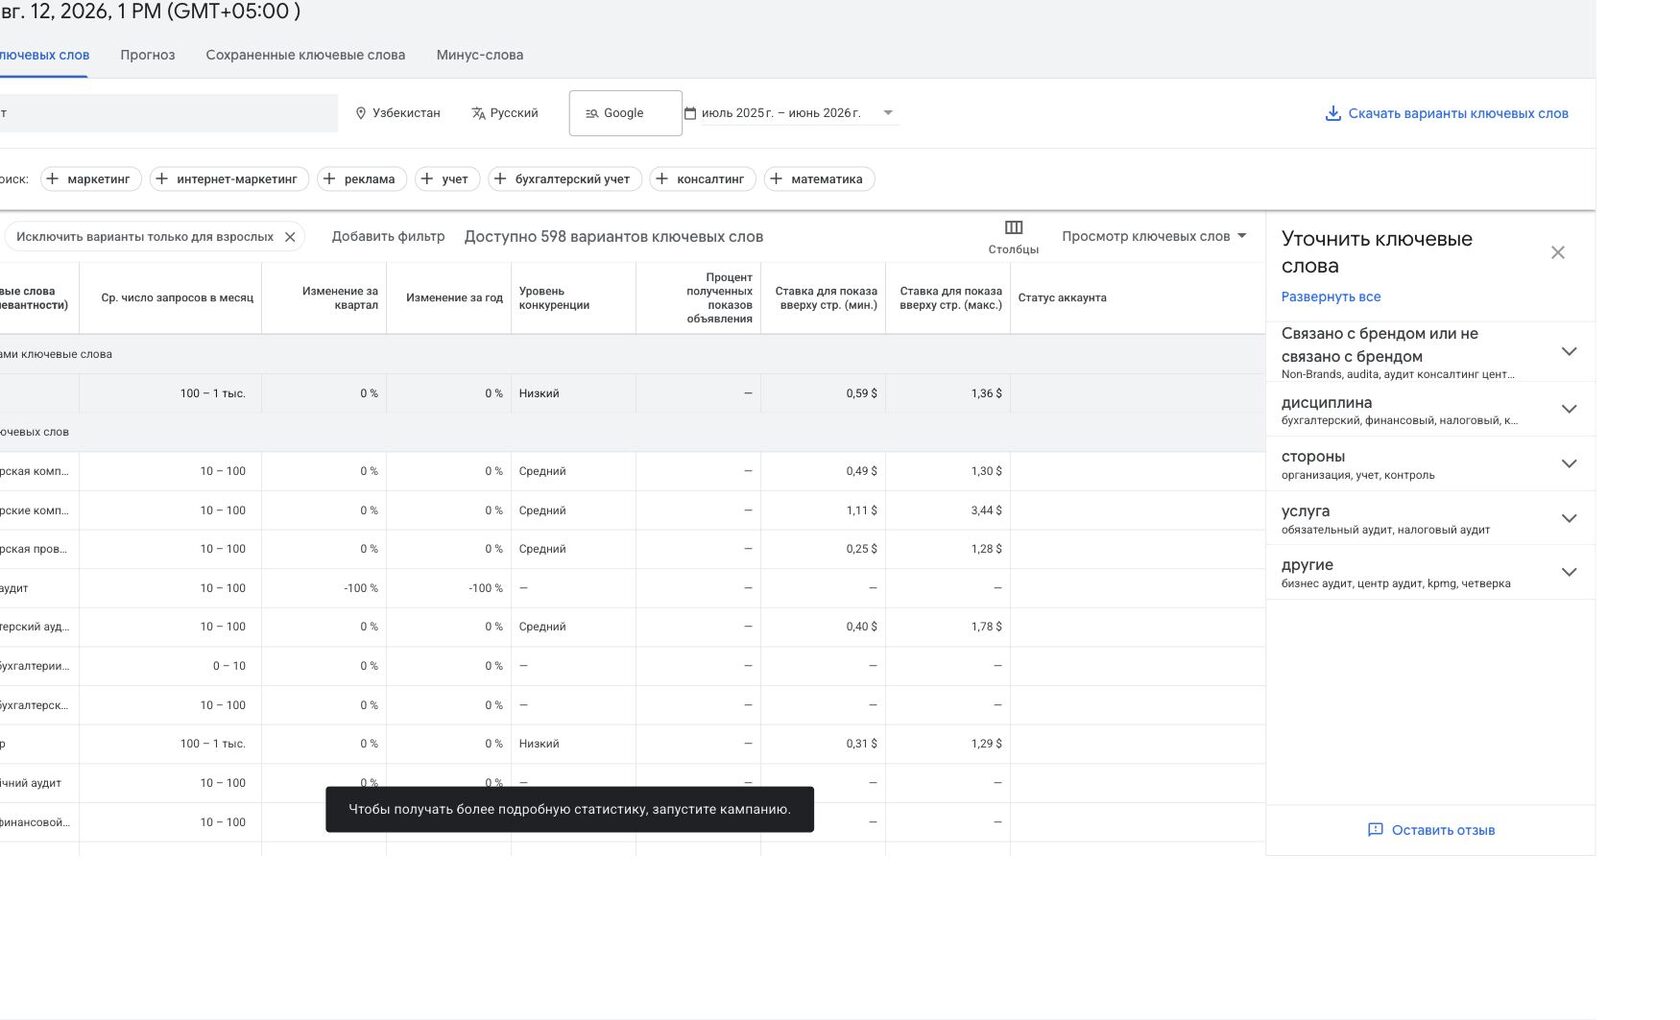Click Оставить отзыв feedback link
The width and height of the screenshot is (1680, 1020).
click(x=1443, y=830)
